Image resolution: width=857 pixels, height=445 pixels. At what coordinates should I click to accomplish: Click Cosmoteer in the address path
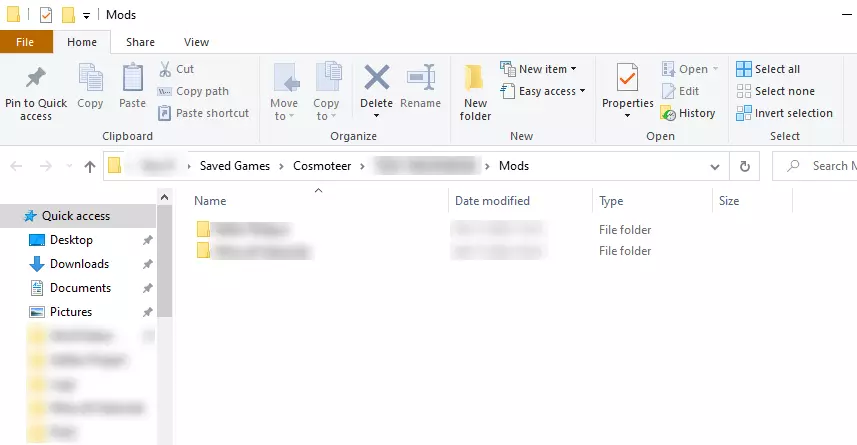click(322, 166)
